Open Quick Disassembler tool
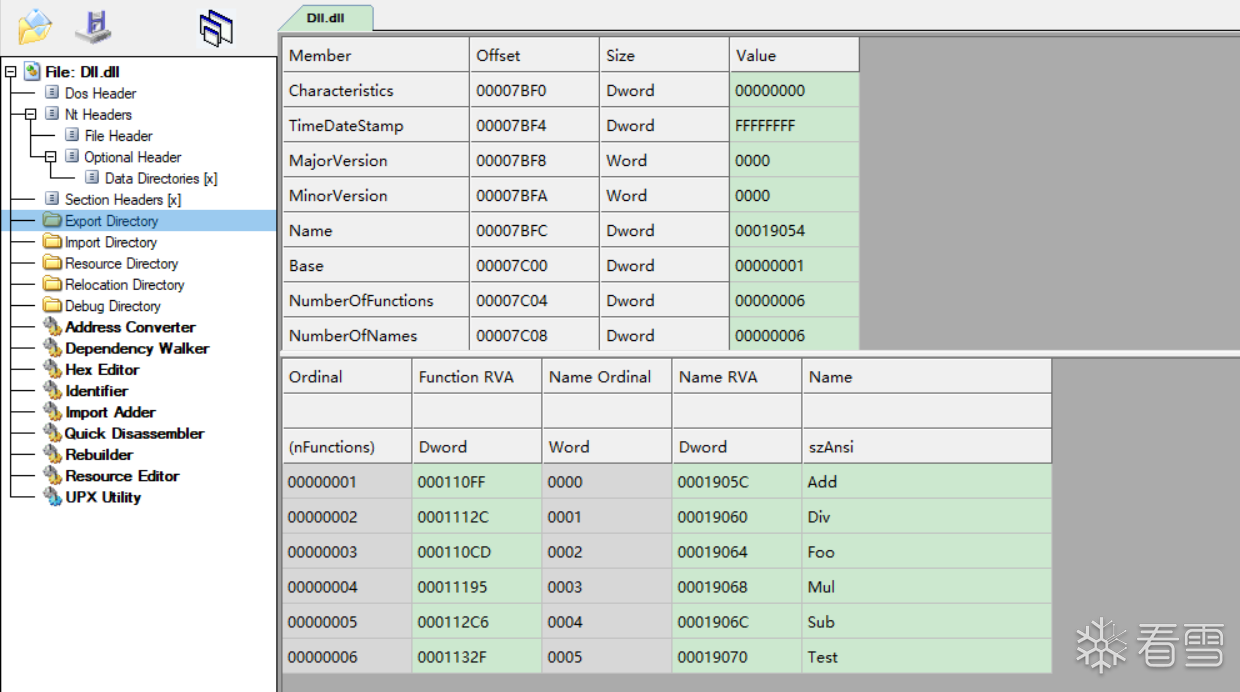This screenshot has height=692, width=1240. click(134, 433)
